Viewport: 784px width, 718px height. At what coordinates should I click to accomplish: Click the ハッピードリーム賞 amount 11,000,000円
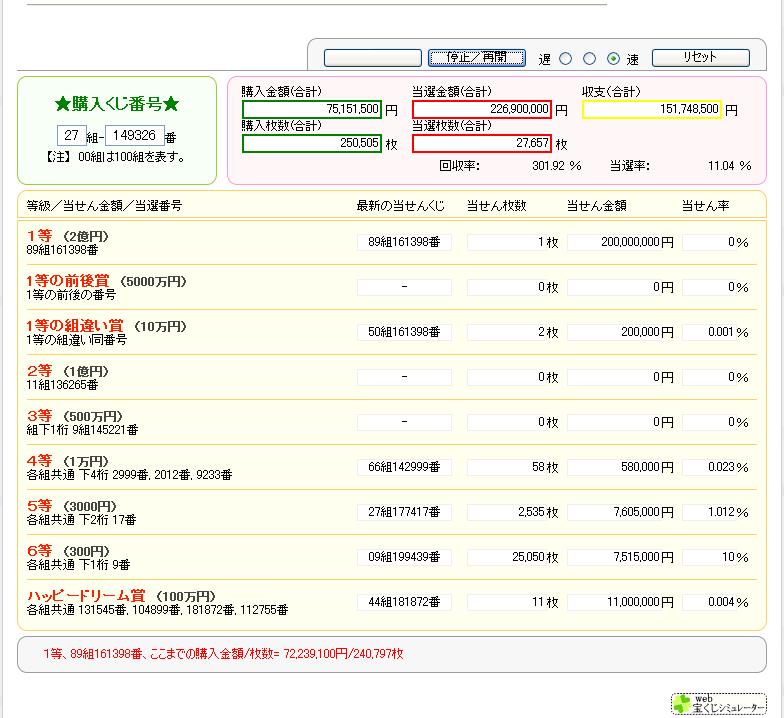coord(621,602)
